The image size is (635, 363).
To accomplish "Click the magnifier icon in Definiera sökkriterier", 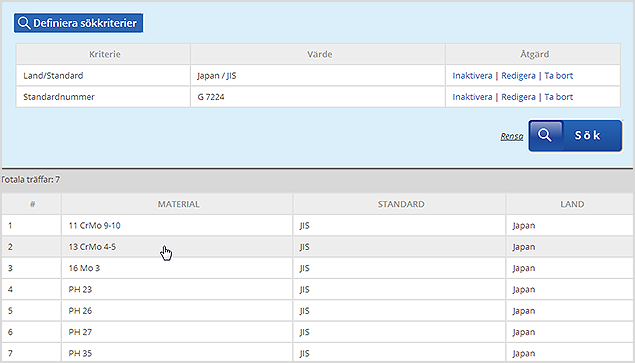I will coord(24,23).
